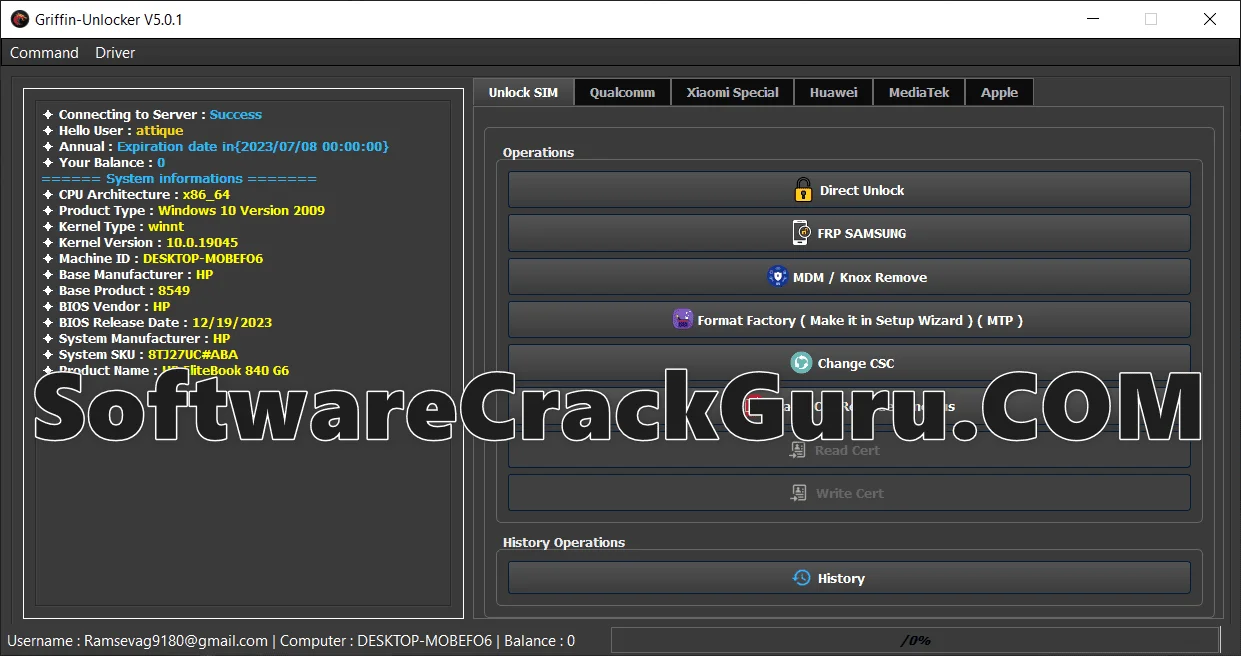Open the Driver menu
The width and height of the screenshot is (1241, 656).
(x=115, y=53)
